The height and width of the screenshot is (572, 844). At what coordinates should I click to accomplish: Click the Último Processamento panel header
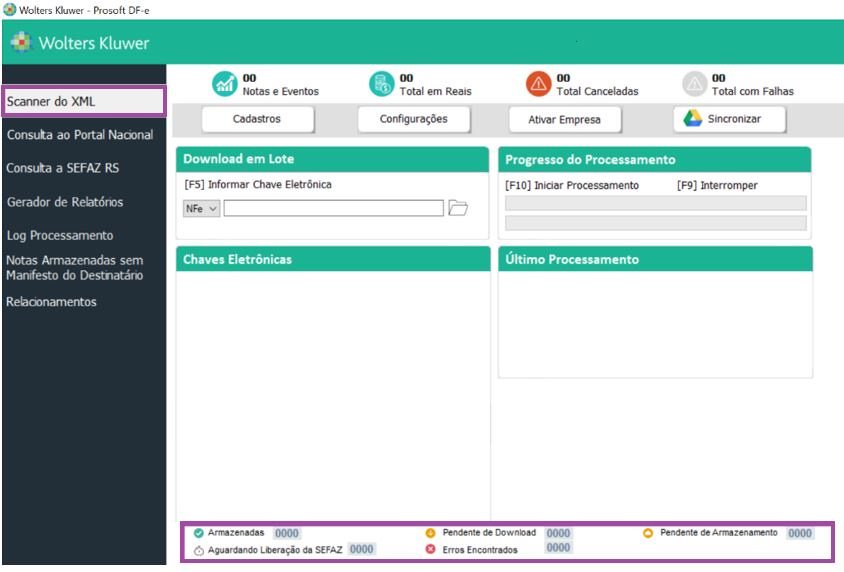(655, 259)
